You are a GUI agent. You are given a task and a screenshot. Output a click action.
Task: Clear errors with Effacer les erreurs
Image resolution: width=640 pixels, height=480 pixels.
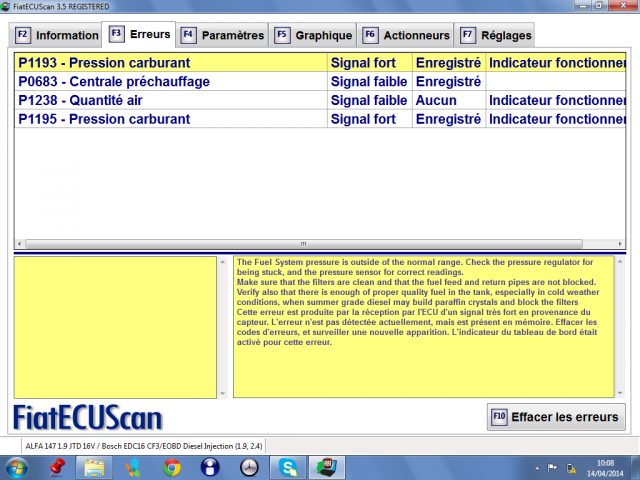coord(556,417)
